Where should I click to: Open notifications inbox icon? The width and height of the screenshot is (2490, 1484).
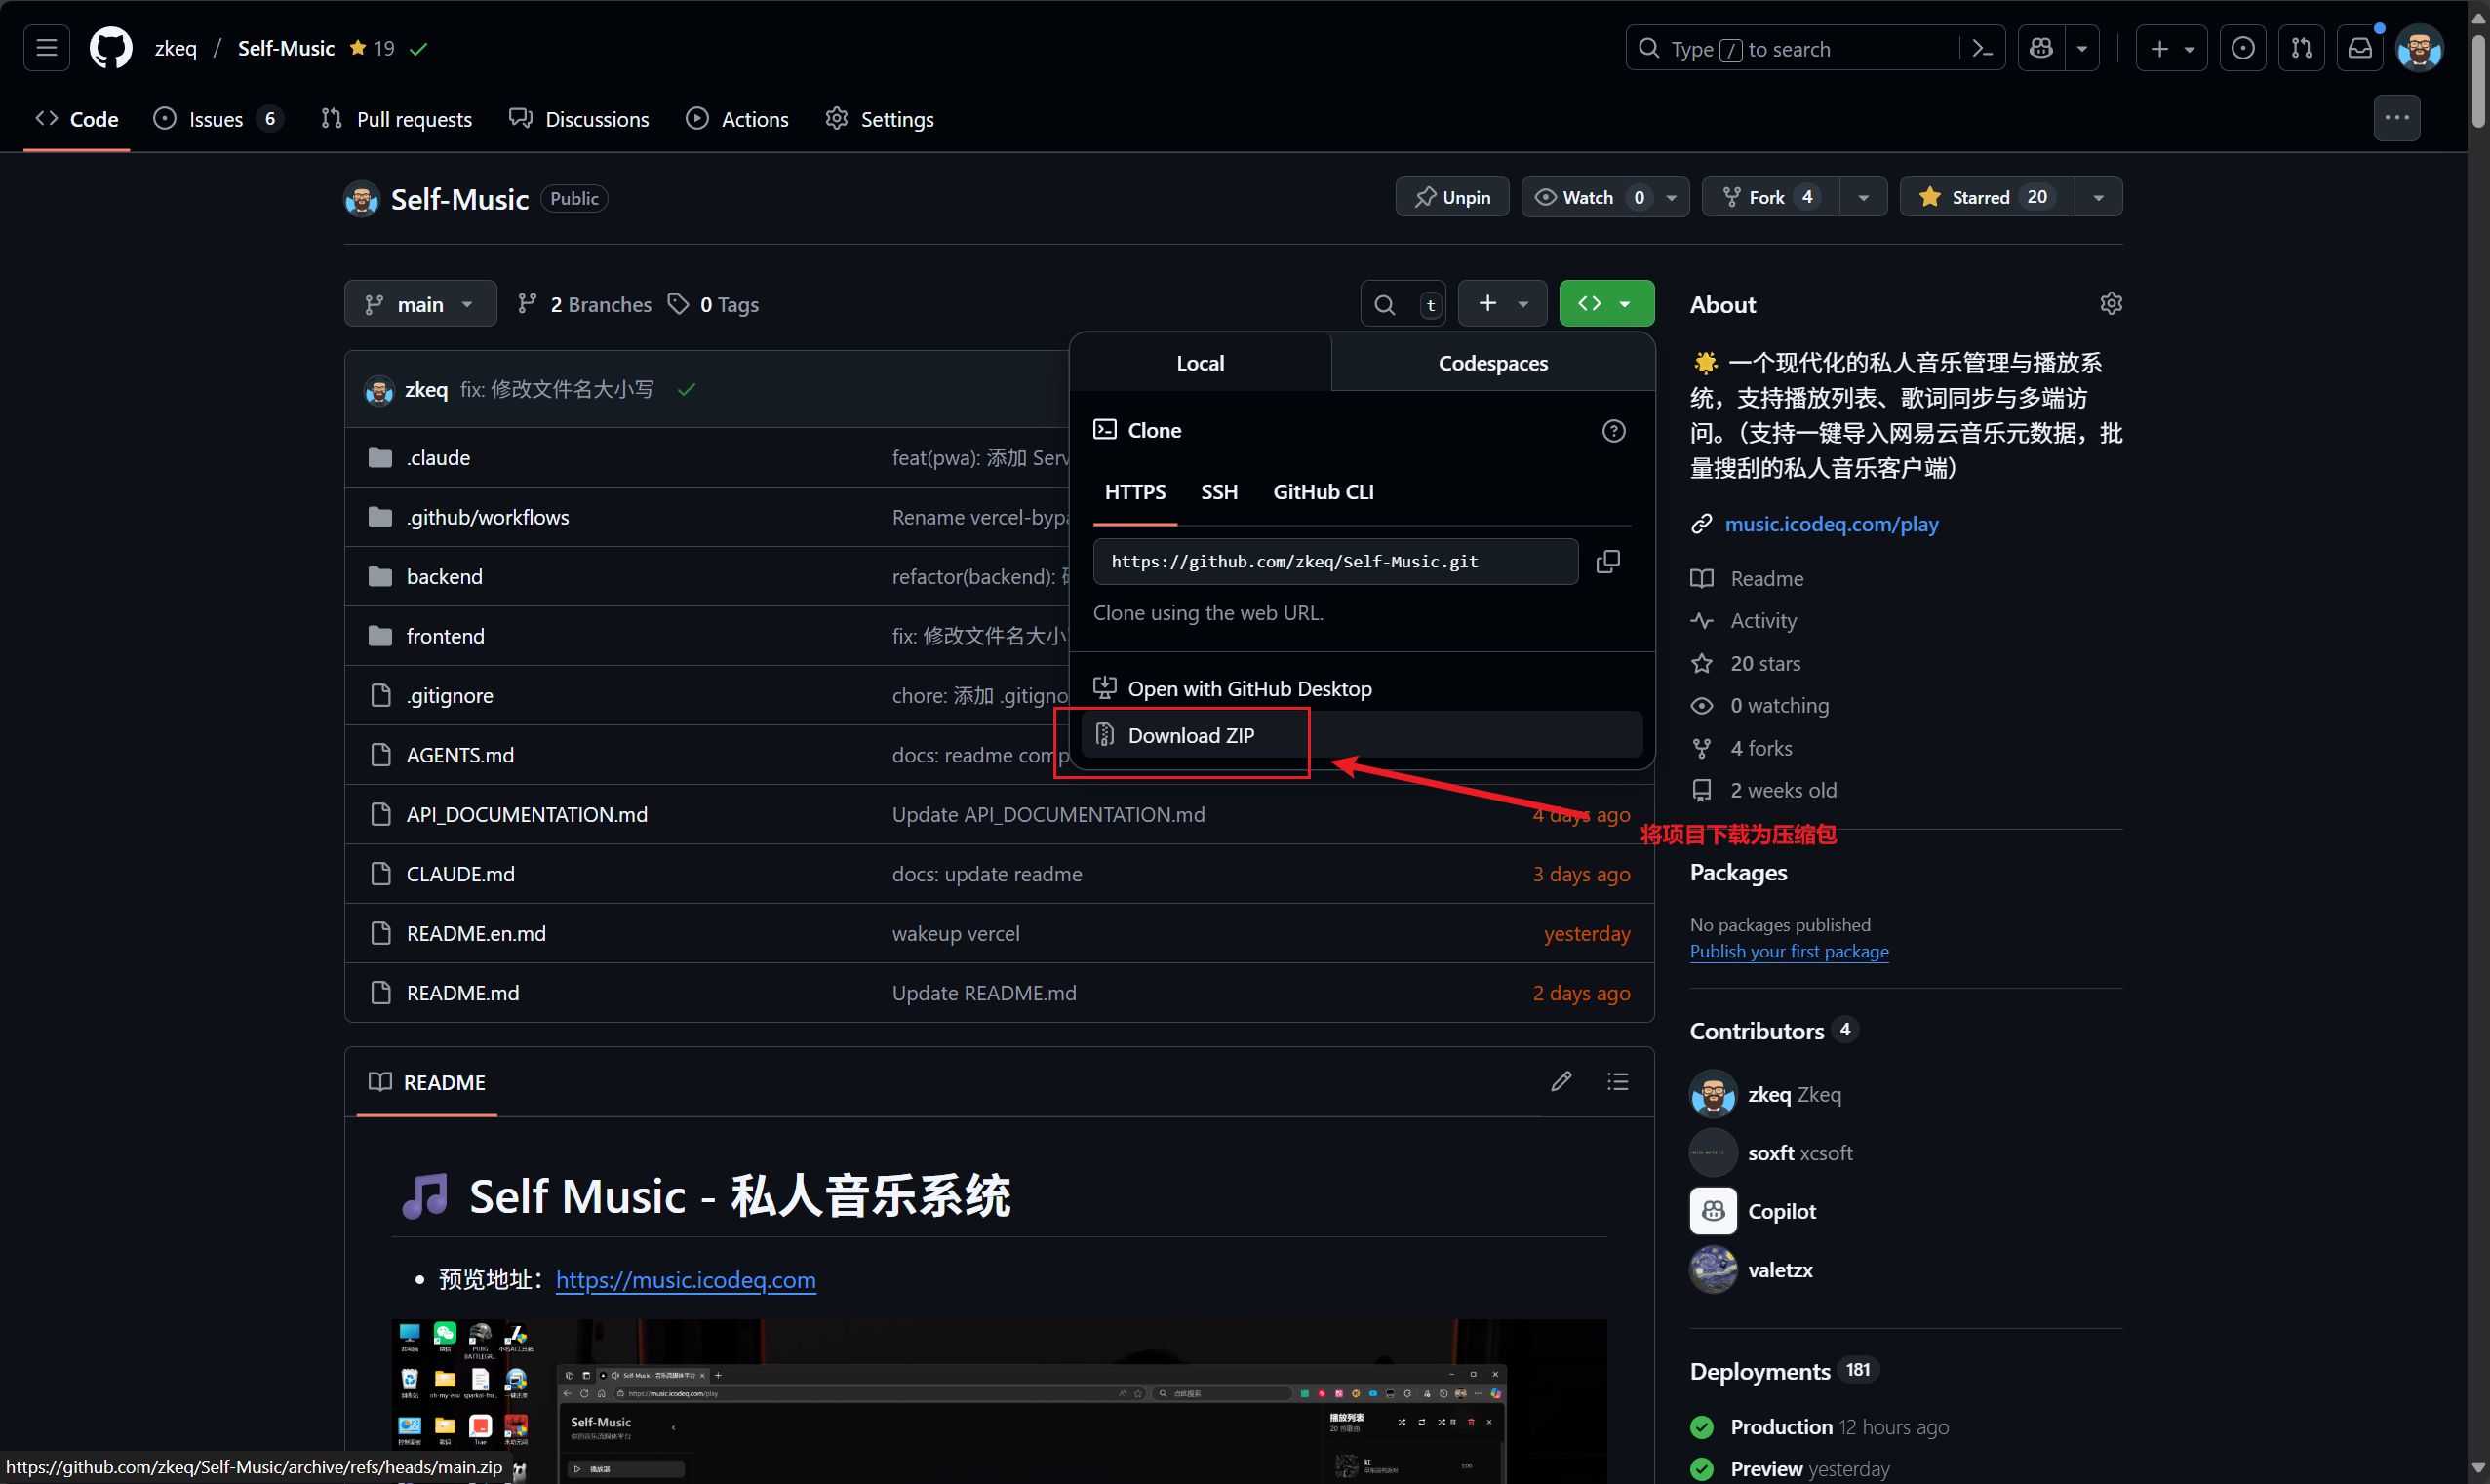click(2360, 48)
